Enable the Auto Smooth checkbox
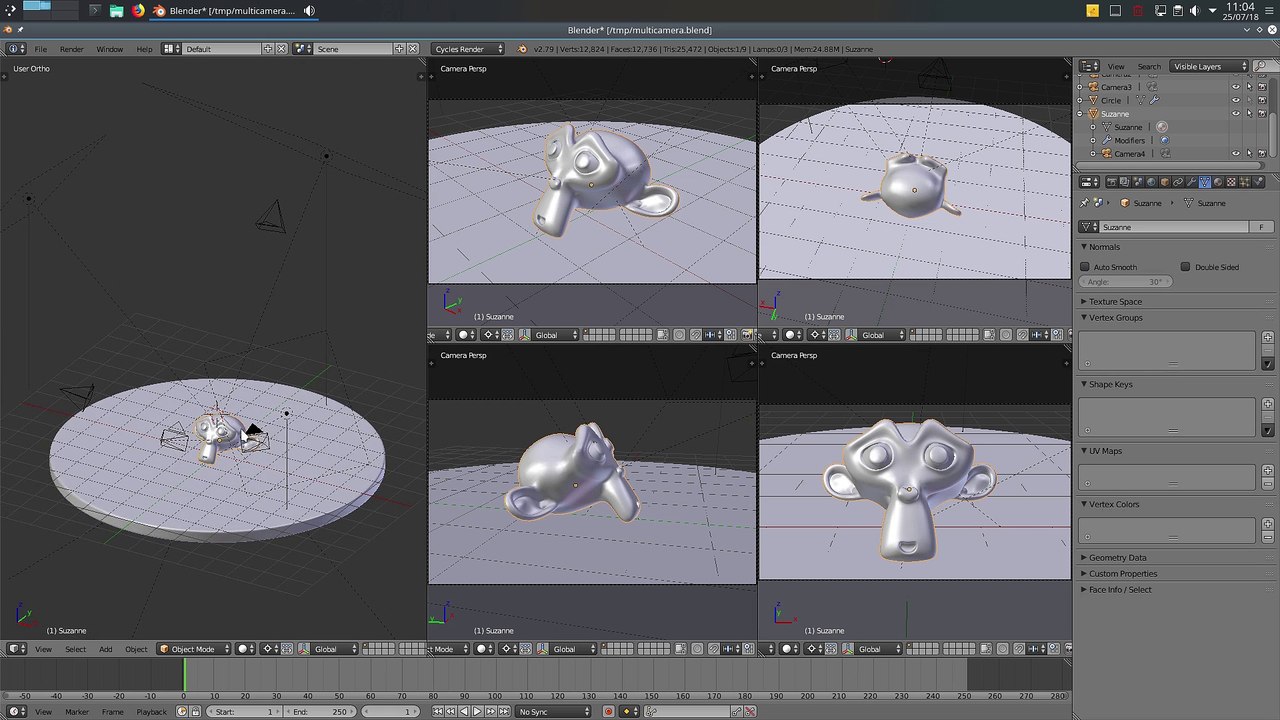Screen dimensions: 1280x720 tap(1085, 267)
